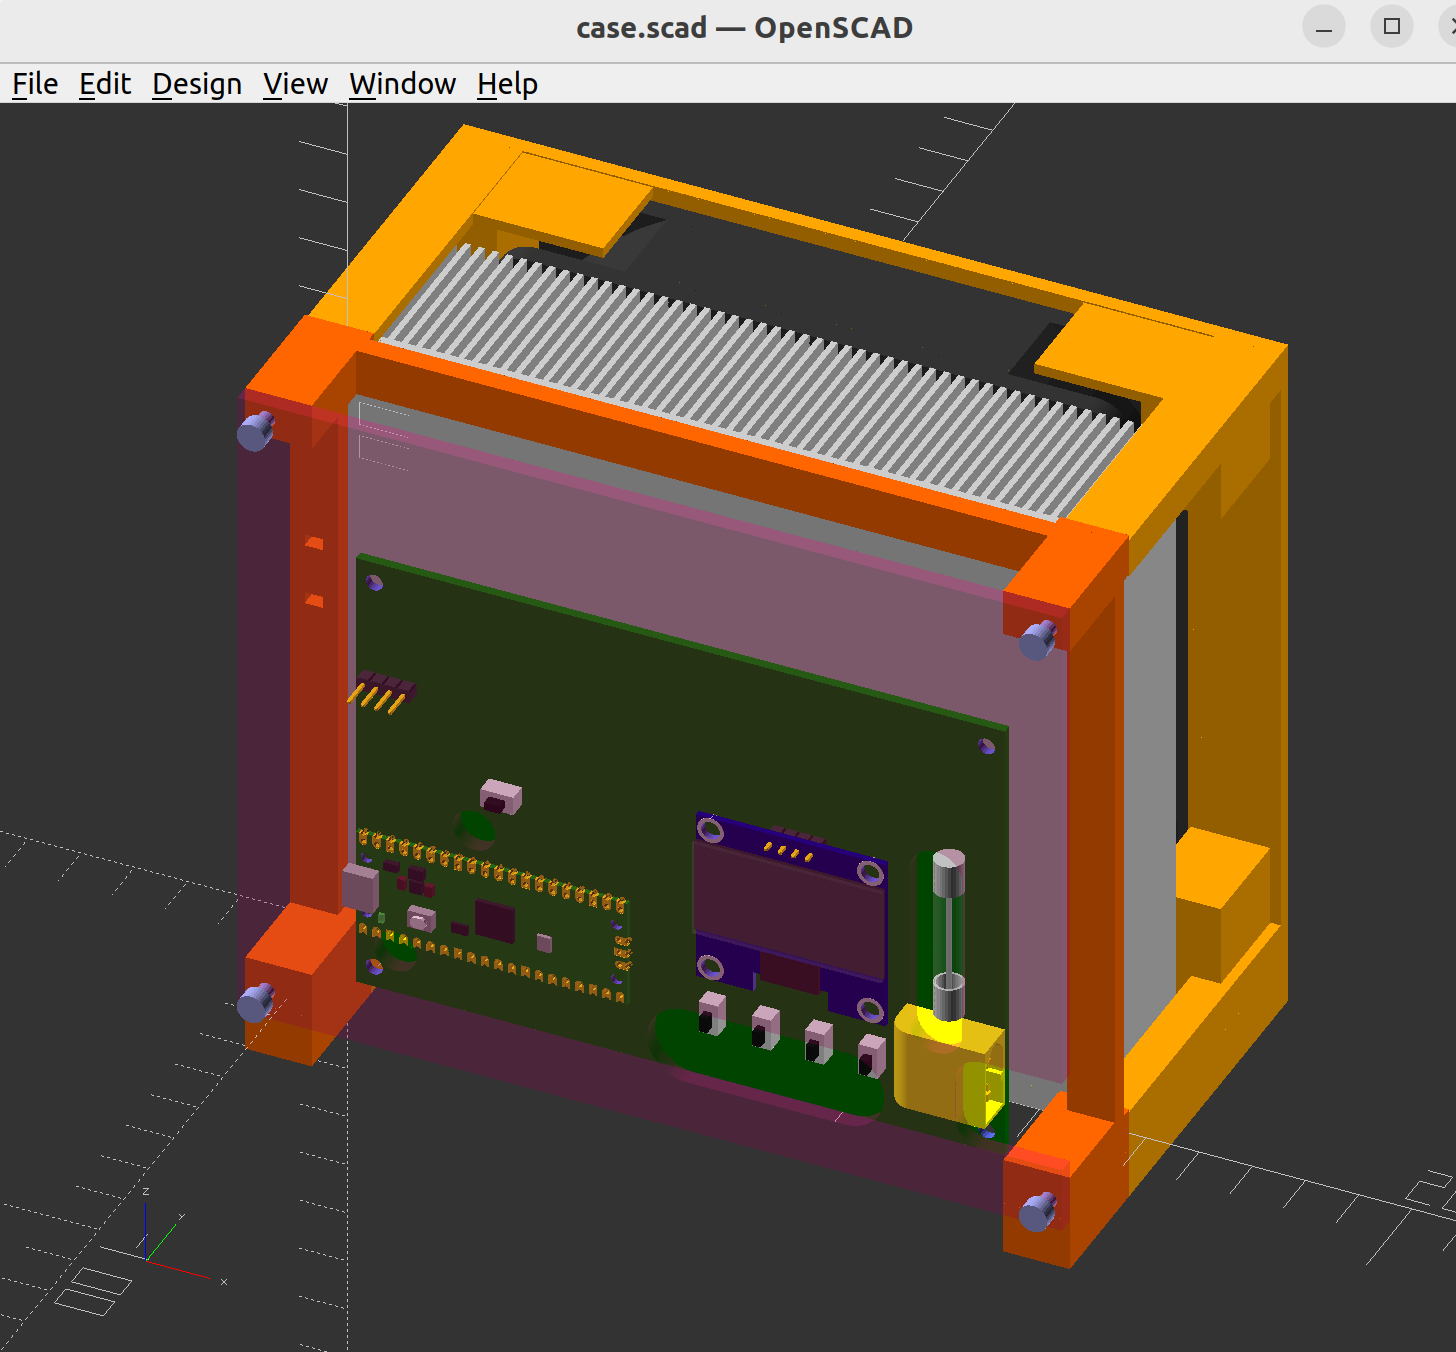1456x1352 pixels.
Task: Select the small microcontroller daughterboard
Action: point(495,920)
